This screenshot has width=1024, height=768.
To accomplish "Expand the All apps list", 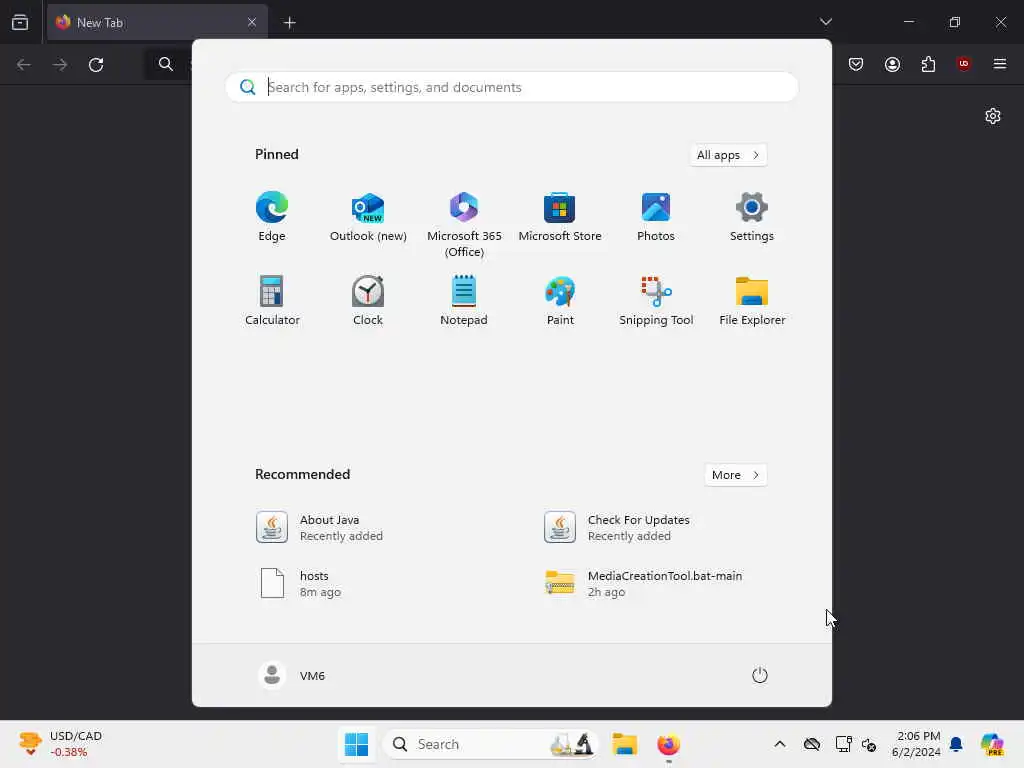I will coord(728,155).
